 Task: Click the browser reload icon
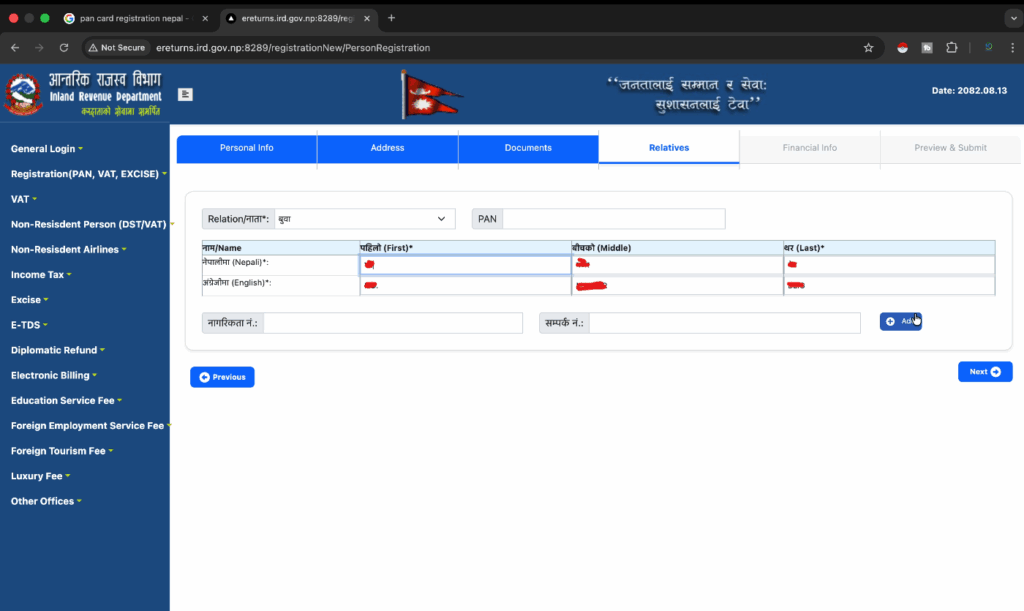pos(64,47)
